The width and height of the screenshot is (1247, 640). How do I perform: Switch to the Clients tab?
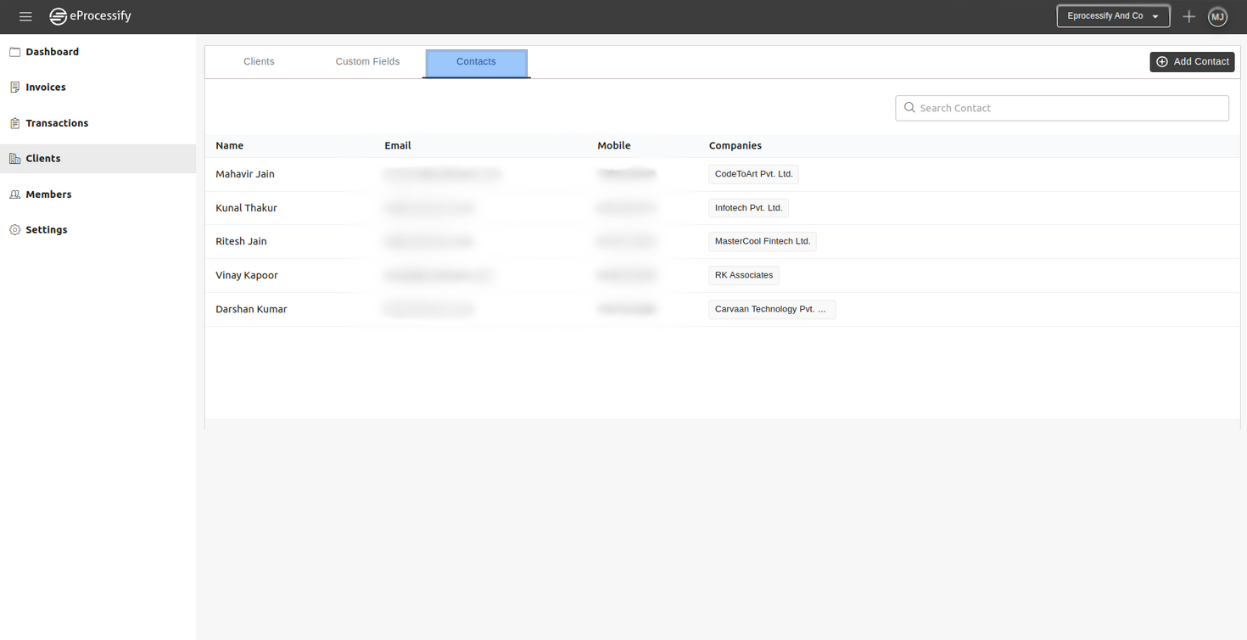pyautogui.click(x=259, y=62)
